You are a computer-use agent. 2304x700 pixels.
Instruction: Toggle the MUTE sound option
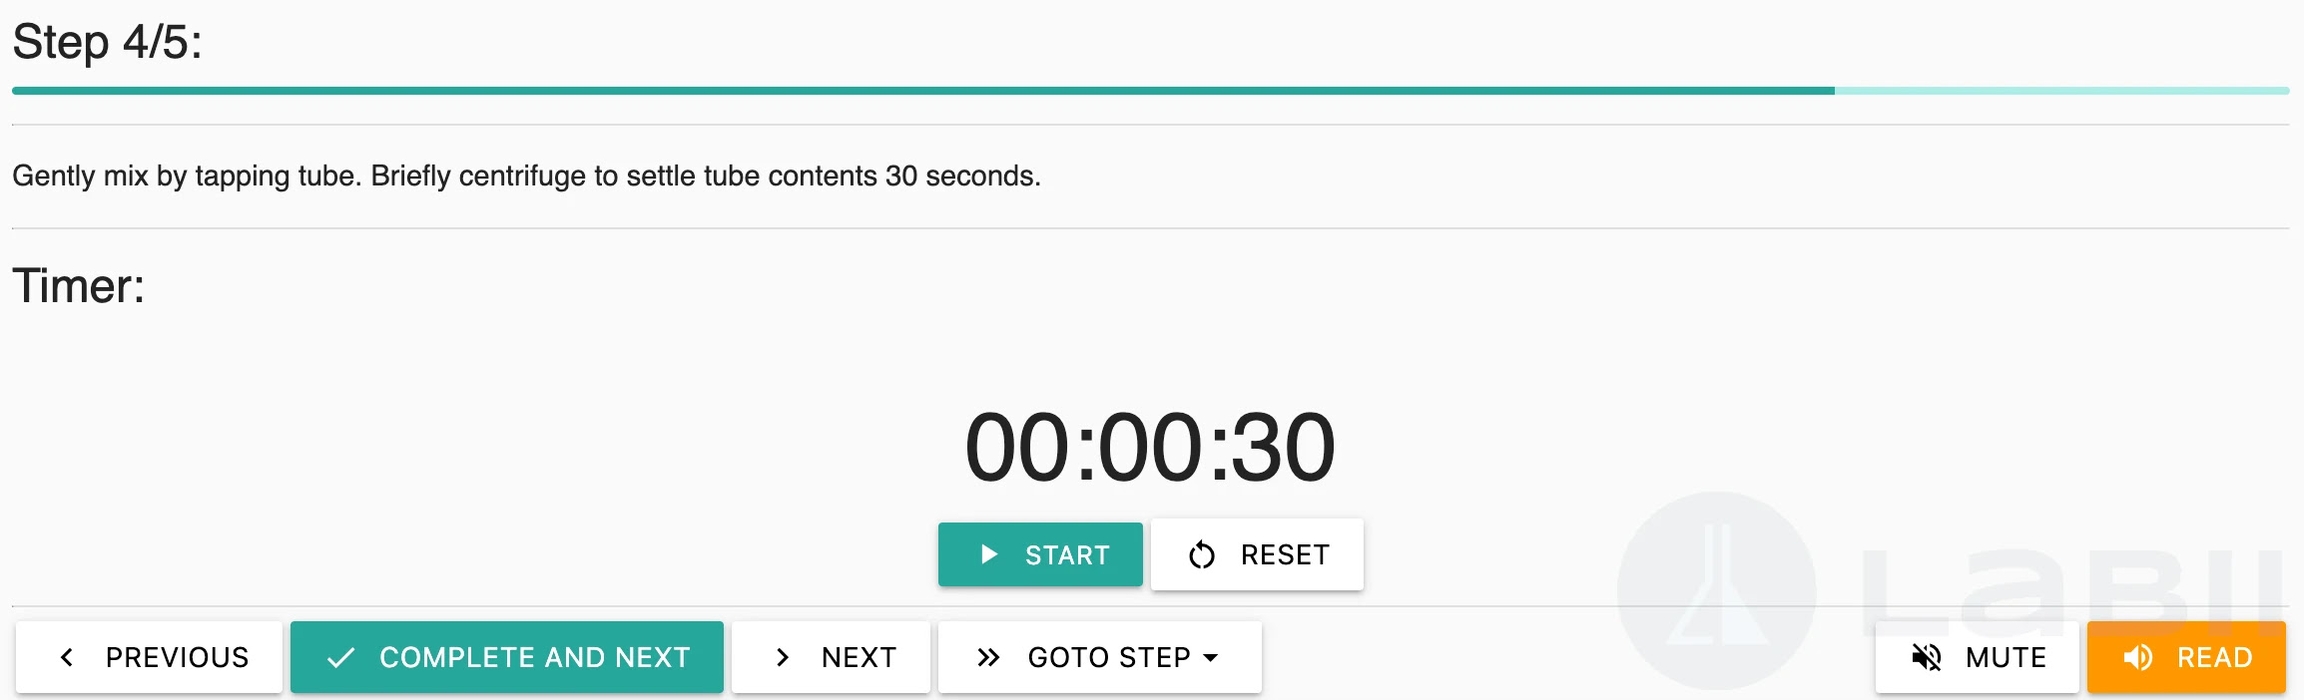coord(1977,657)
